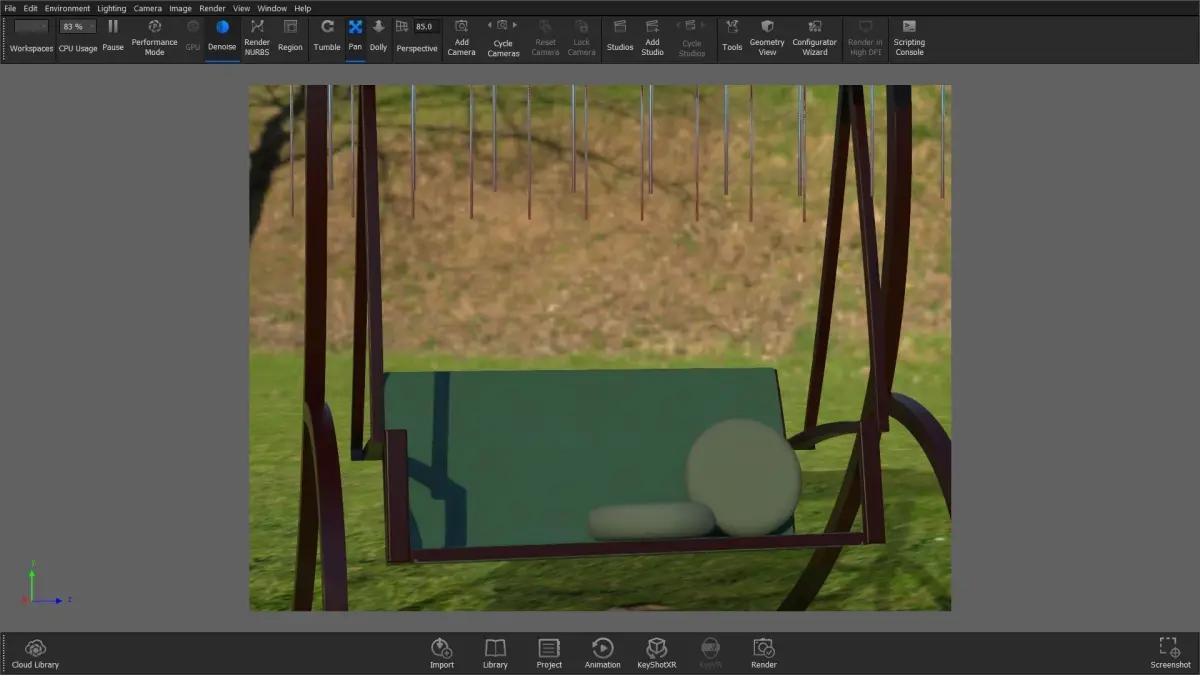This screenshot has width=1200, height=675.
Task: Select the Tumble camera tool
Action: tap(327, 36)
